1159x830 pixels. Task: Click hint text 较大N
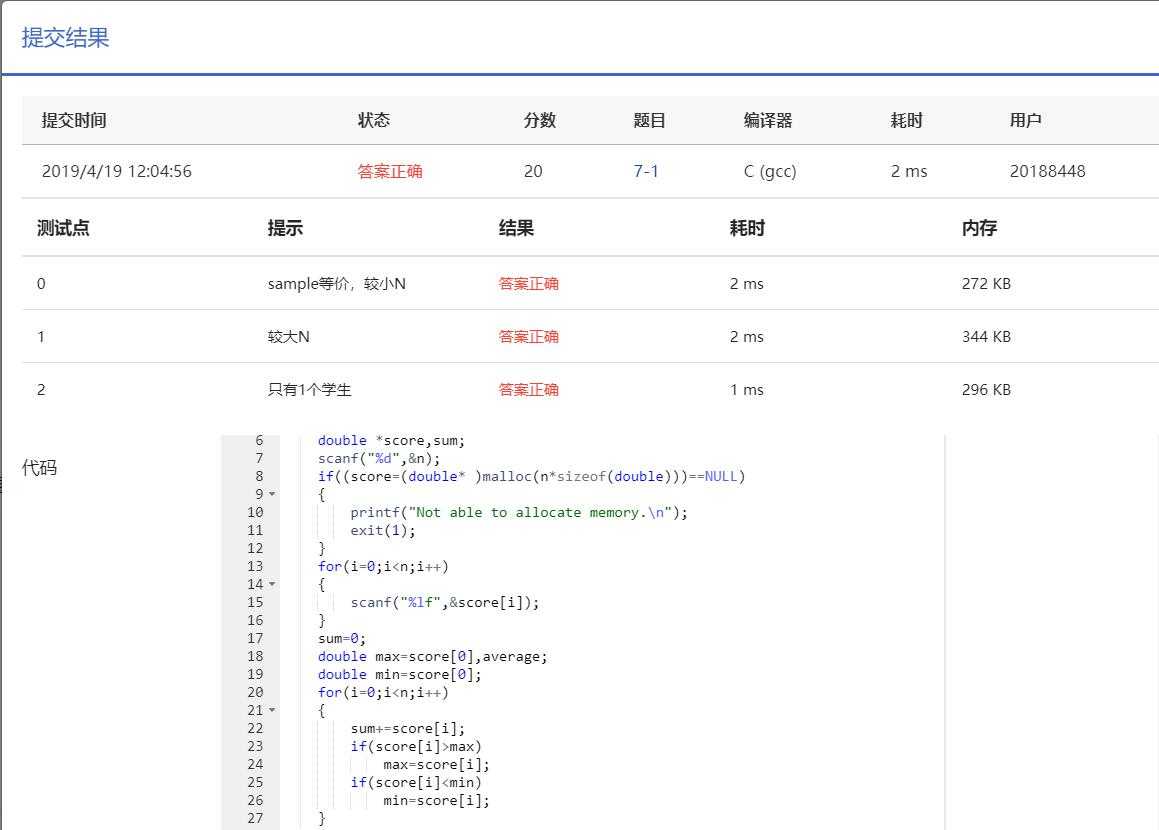288,337
